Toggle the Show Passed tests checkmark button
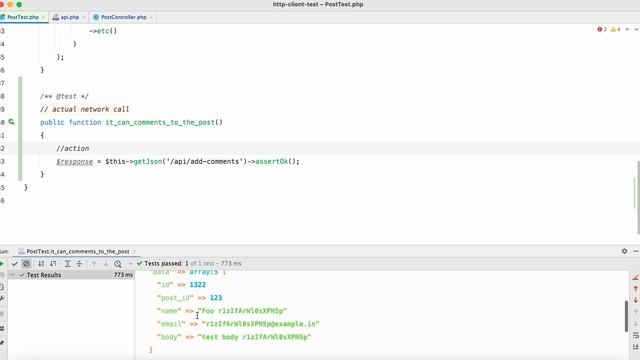The height and width of the screenshot is (360, 640). (14, 264)
